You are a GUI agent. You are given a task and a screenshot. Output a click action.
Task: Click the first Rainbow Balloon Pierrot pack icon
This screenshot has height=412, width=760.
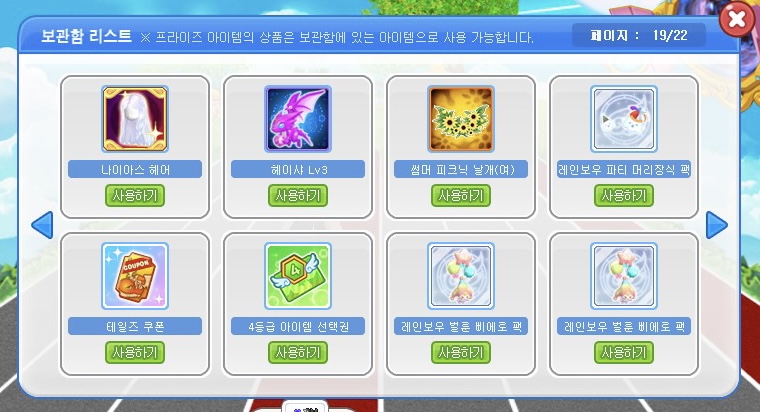click(461, 276)
